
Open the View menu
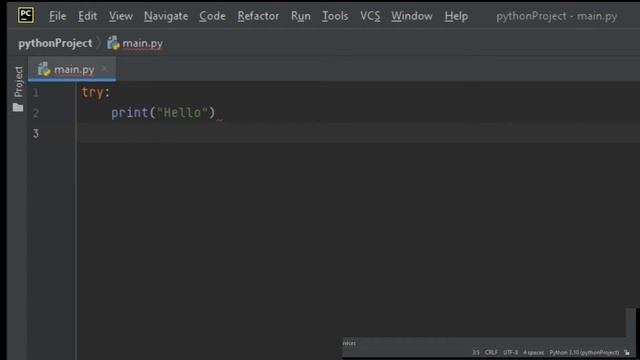[x=120, y=16]
